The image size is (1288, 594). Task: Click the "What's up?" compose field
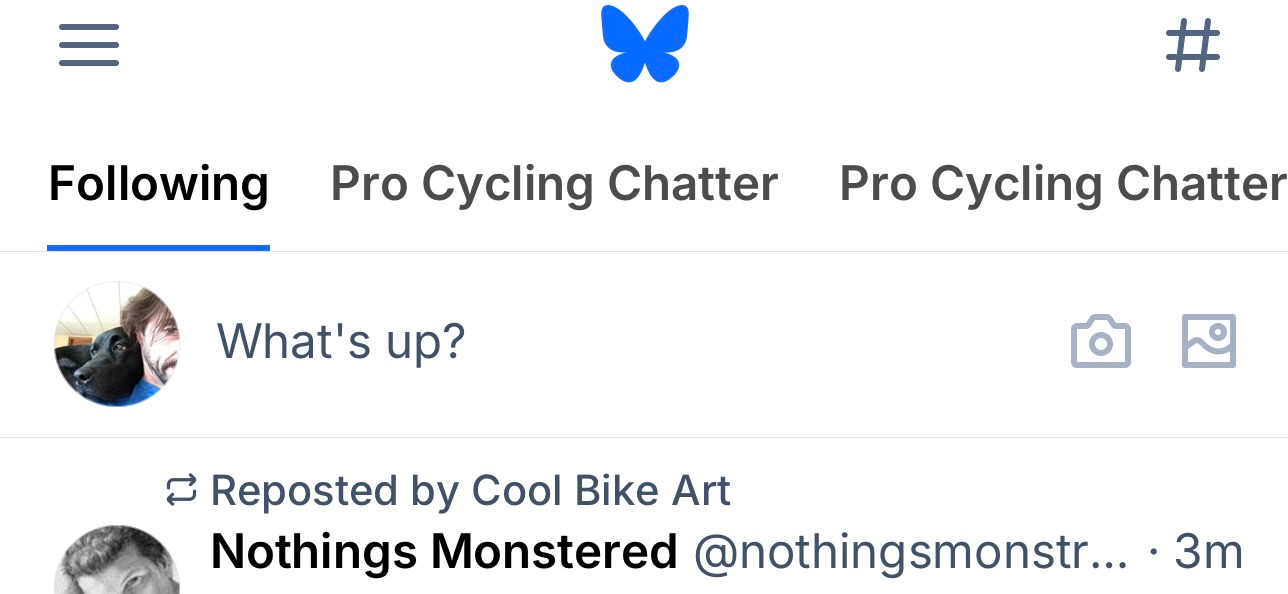341,342
